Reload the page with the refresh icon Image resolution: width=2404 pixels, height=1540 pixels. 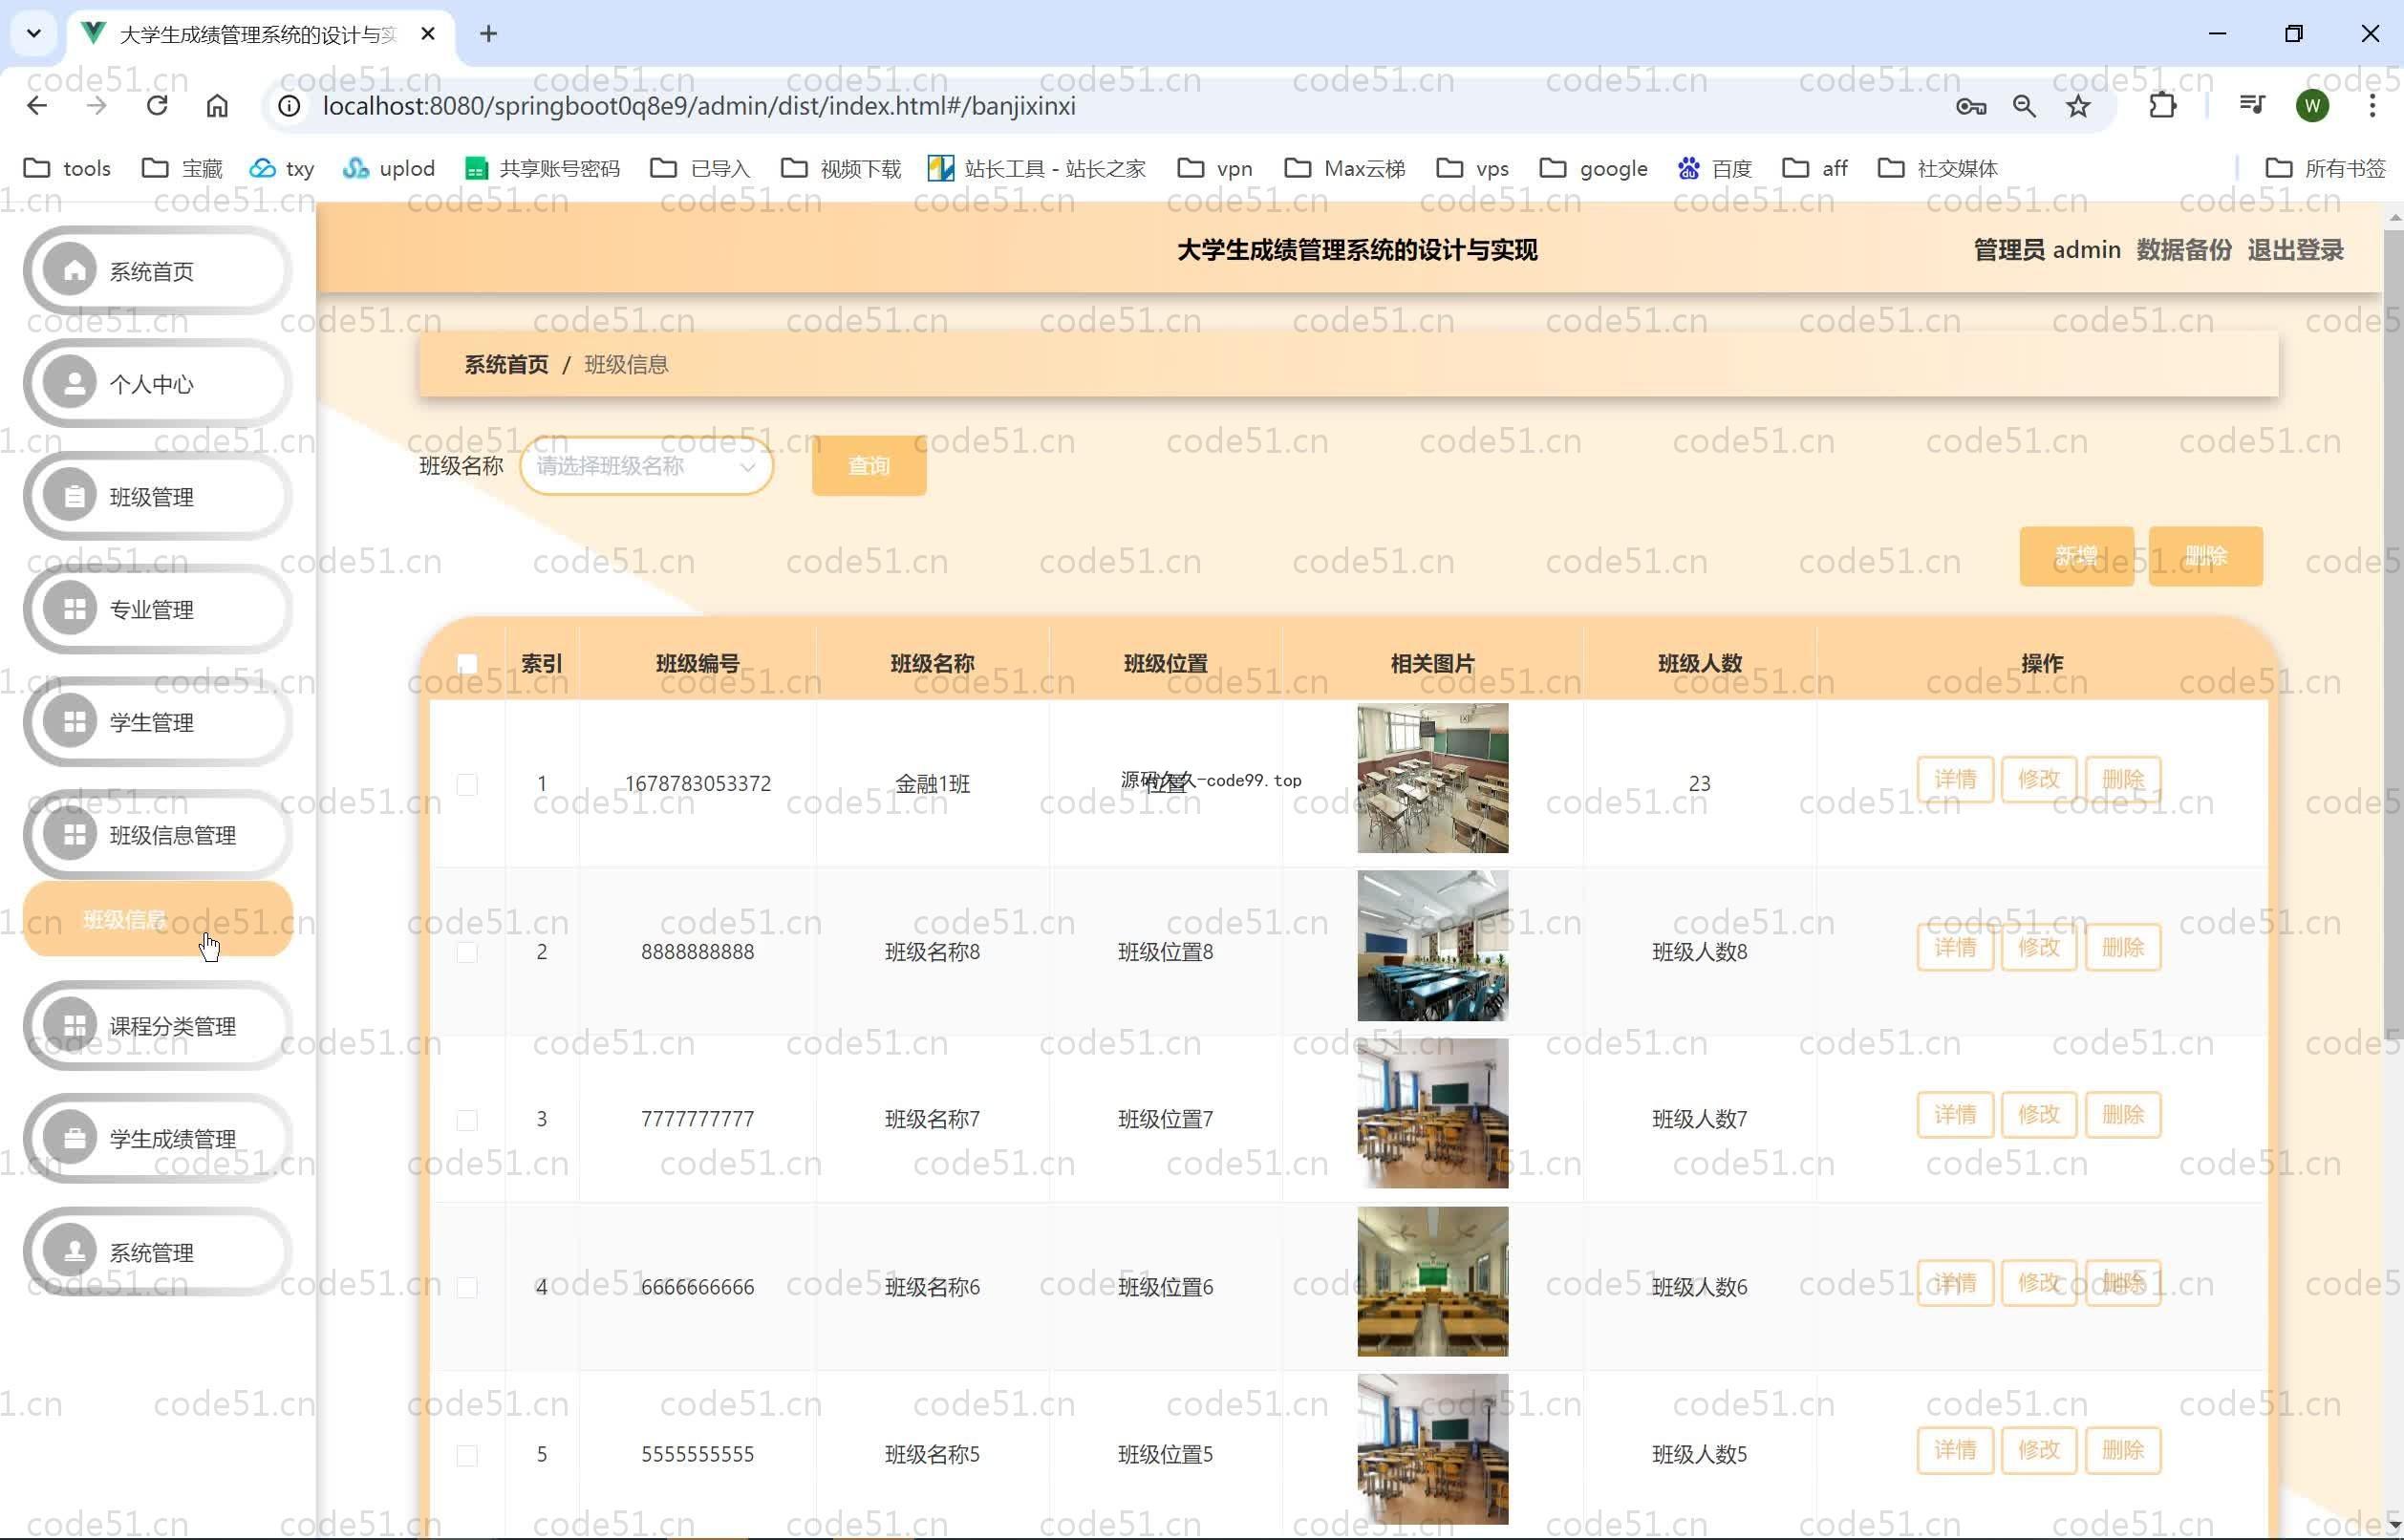click(157, 106)
